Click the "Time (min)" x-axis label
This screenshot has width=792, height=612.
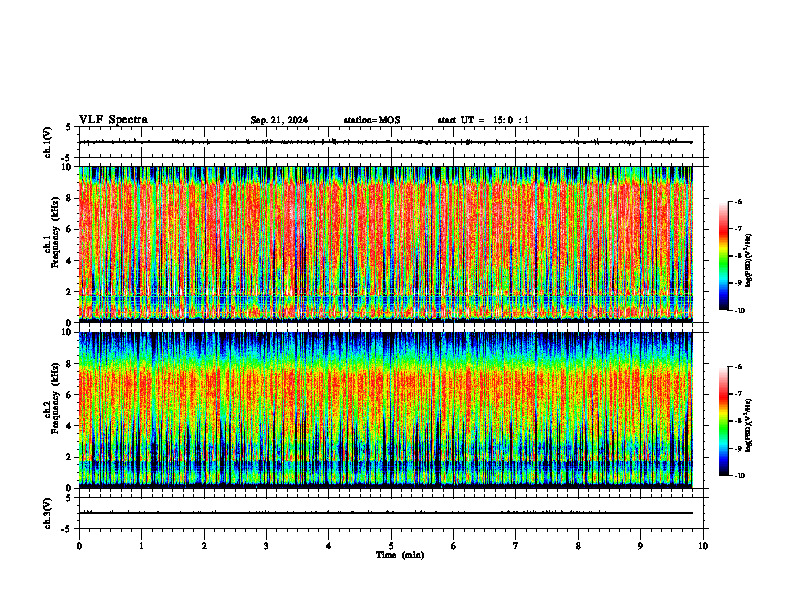pos(400,555)
